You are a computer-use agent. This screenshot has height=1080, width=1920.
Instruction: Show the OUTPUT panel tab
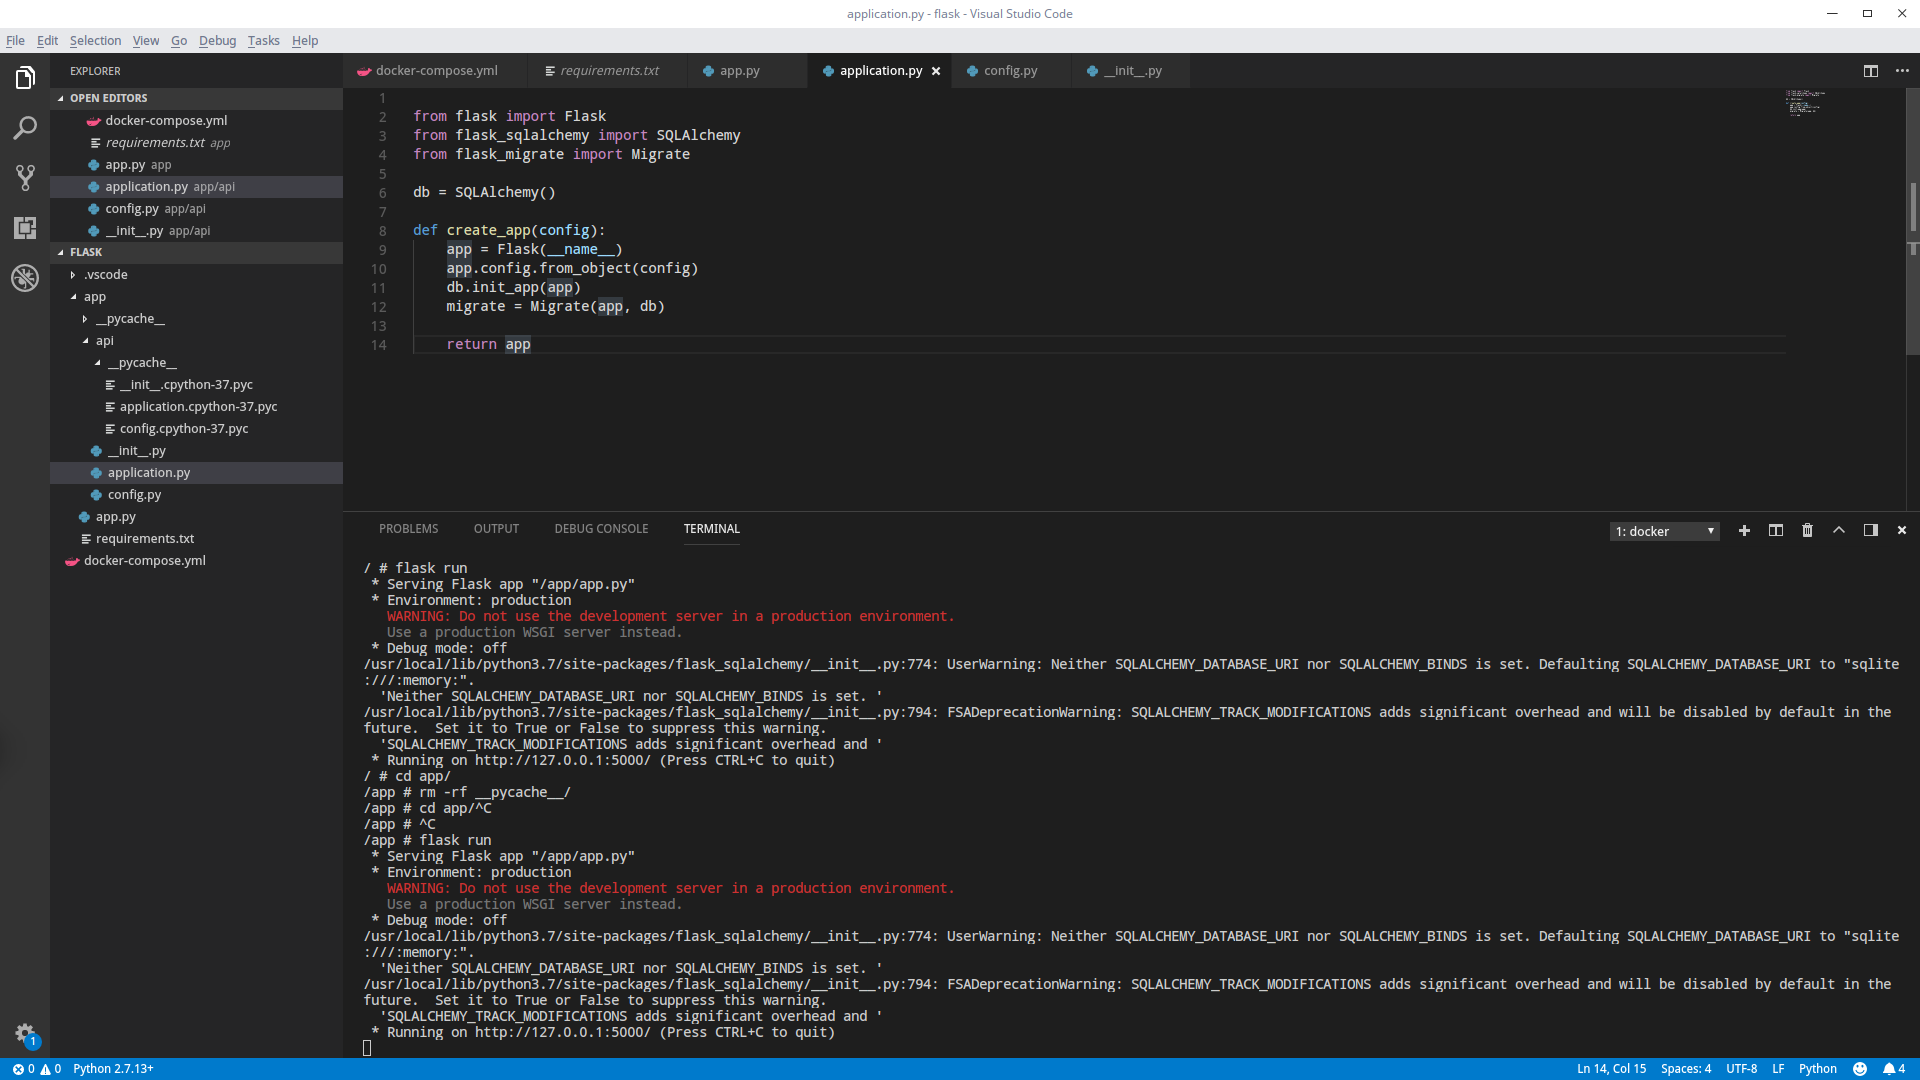[x=496, y=529]
